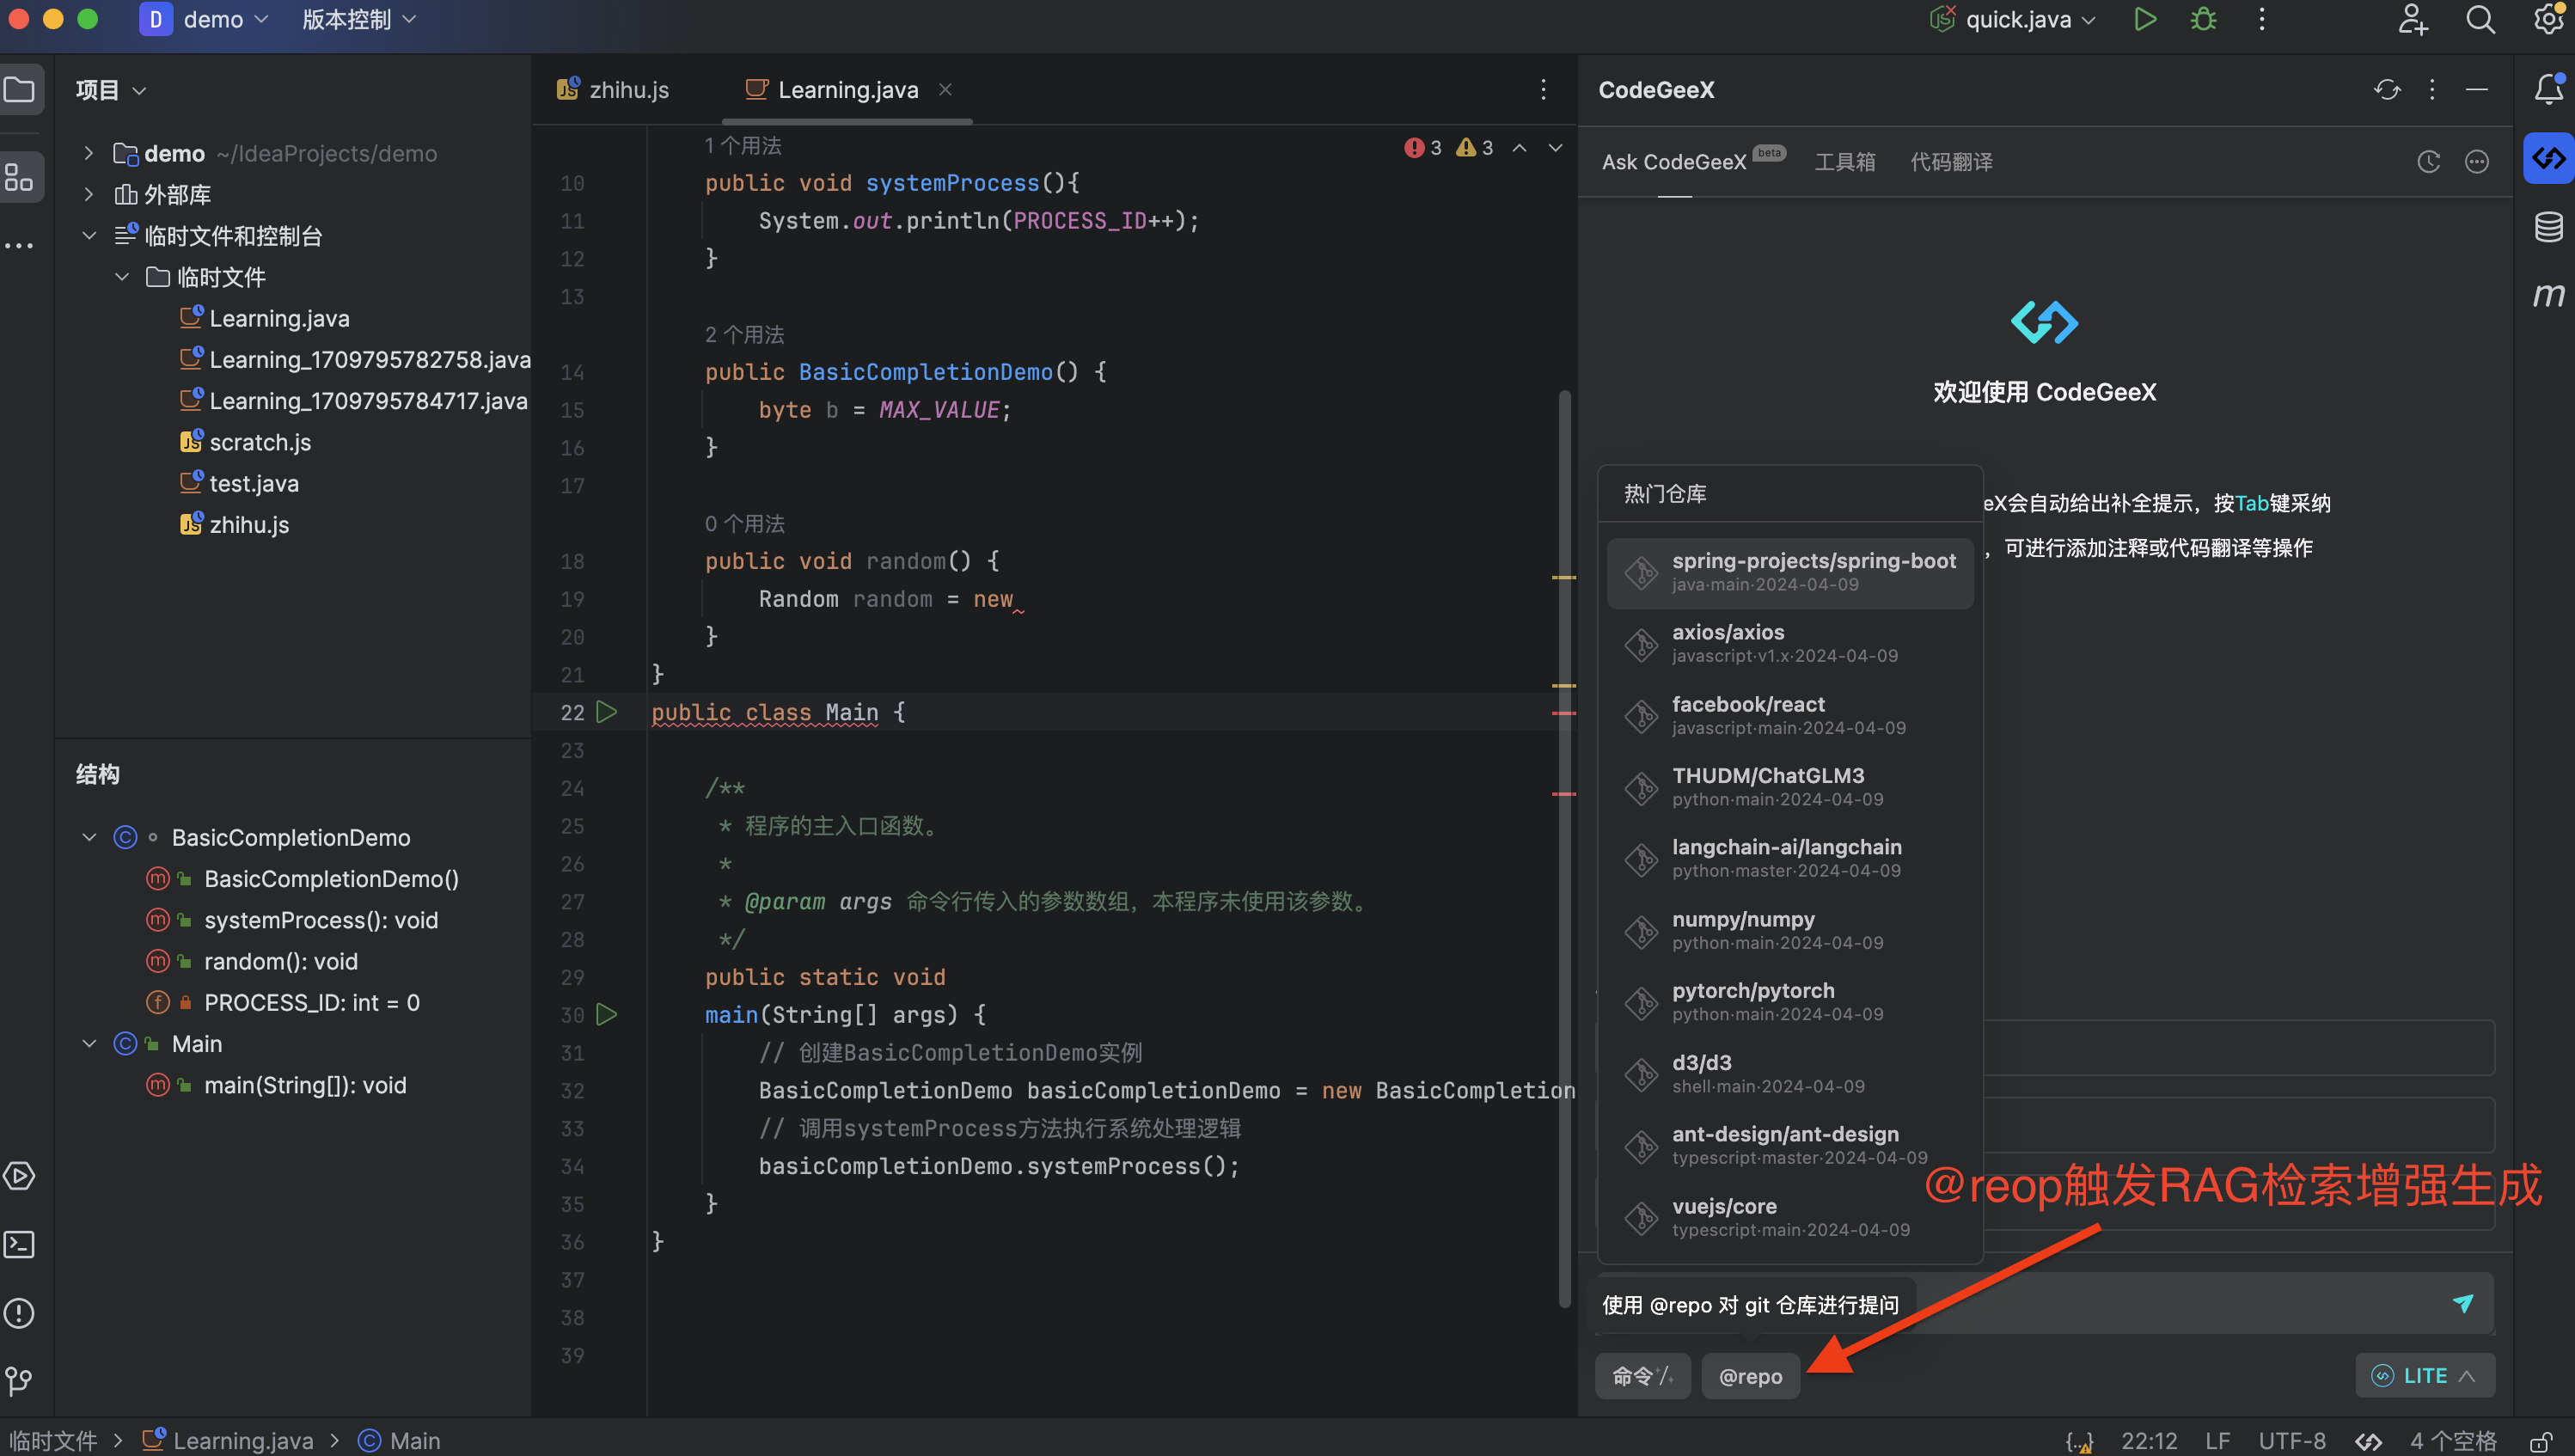Viewport: 2575px width, 1456px height.
Task: Click CodeGeeX status bar icon
Action: pyautogui.click(x=2368, y=1441)
